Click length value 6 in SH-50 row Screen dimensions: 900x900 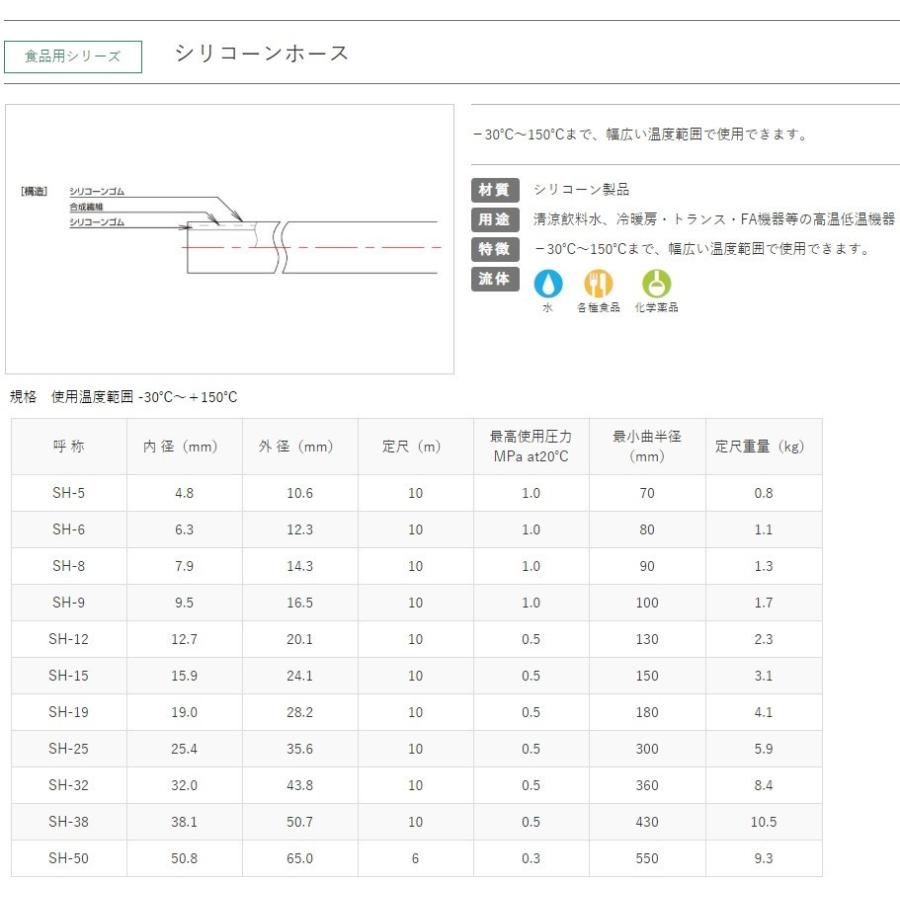[416, 858]
